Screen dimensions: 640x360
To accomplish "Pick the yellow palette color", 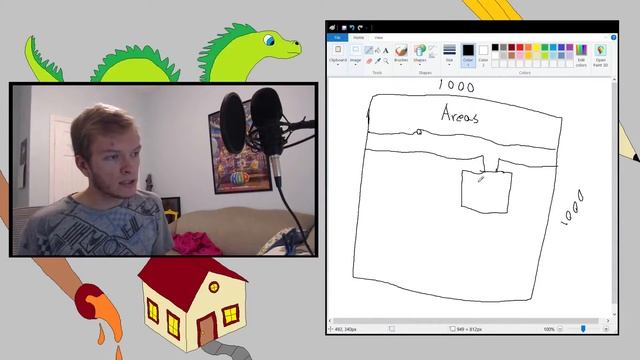I will (536, 47).
